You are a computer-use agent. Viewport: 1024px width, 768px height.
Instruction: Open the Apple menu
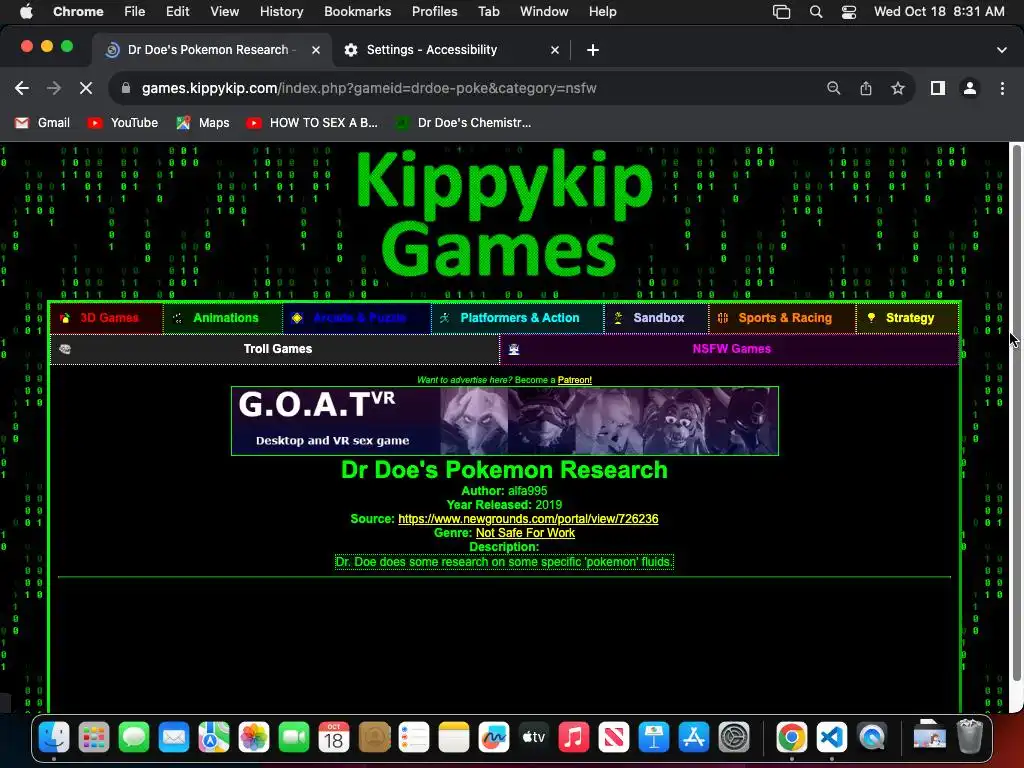click(x=26, y=12)
